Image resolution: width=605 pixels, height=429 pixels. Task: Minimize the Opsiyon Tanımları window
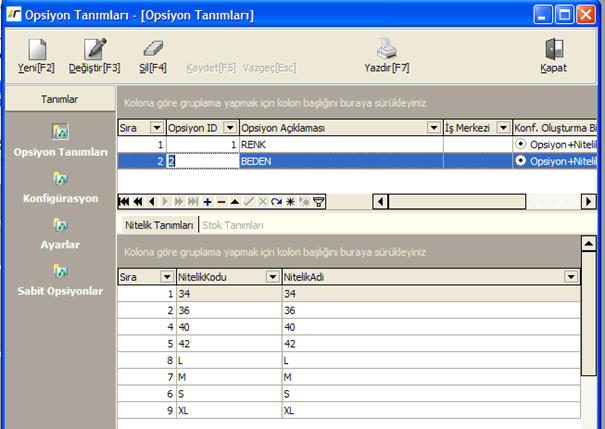click(x=542, y=15)
